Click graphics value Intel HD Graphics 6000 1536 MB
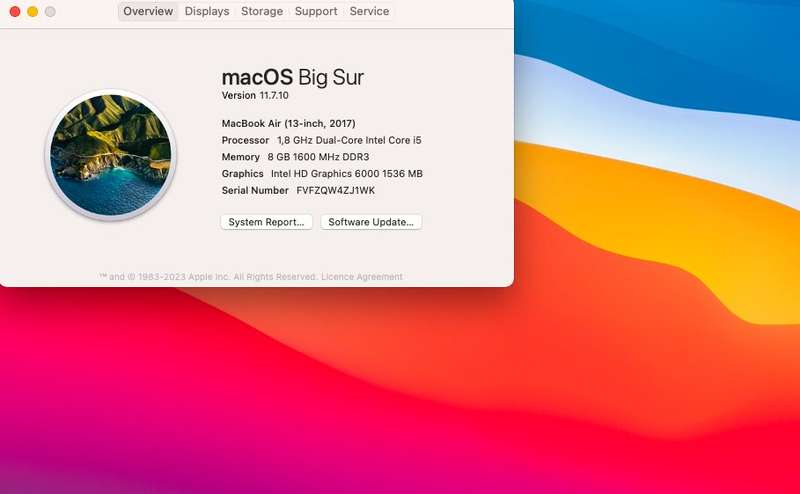The image size is (800, 494). 347,174
